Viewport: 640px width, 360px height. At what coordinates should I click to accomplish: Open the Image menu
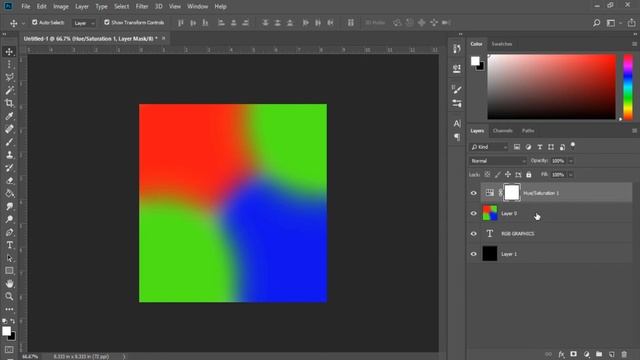tap(61, 7)
